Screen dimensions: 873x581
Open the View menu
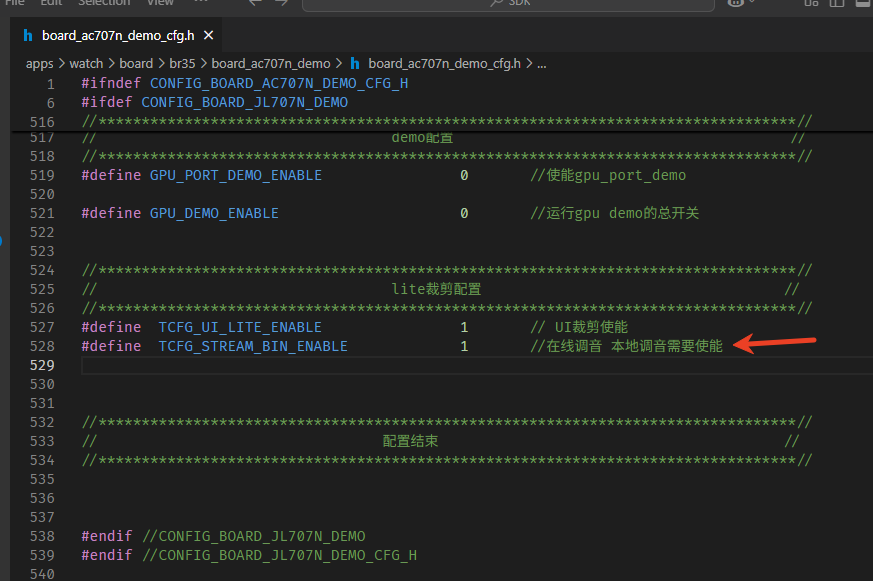160,3
